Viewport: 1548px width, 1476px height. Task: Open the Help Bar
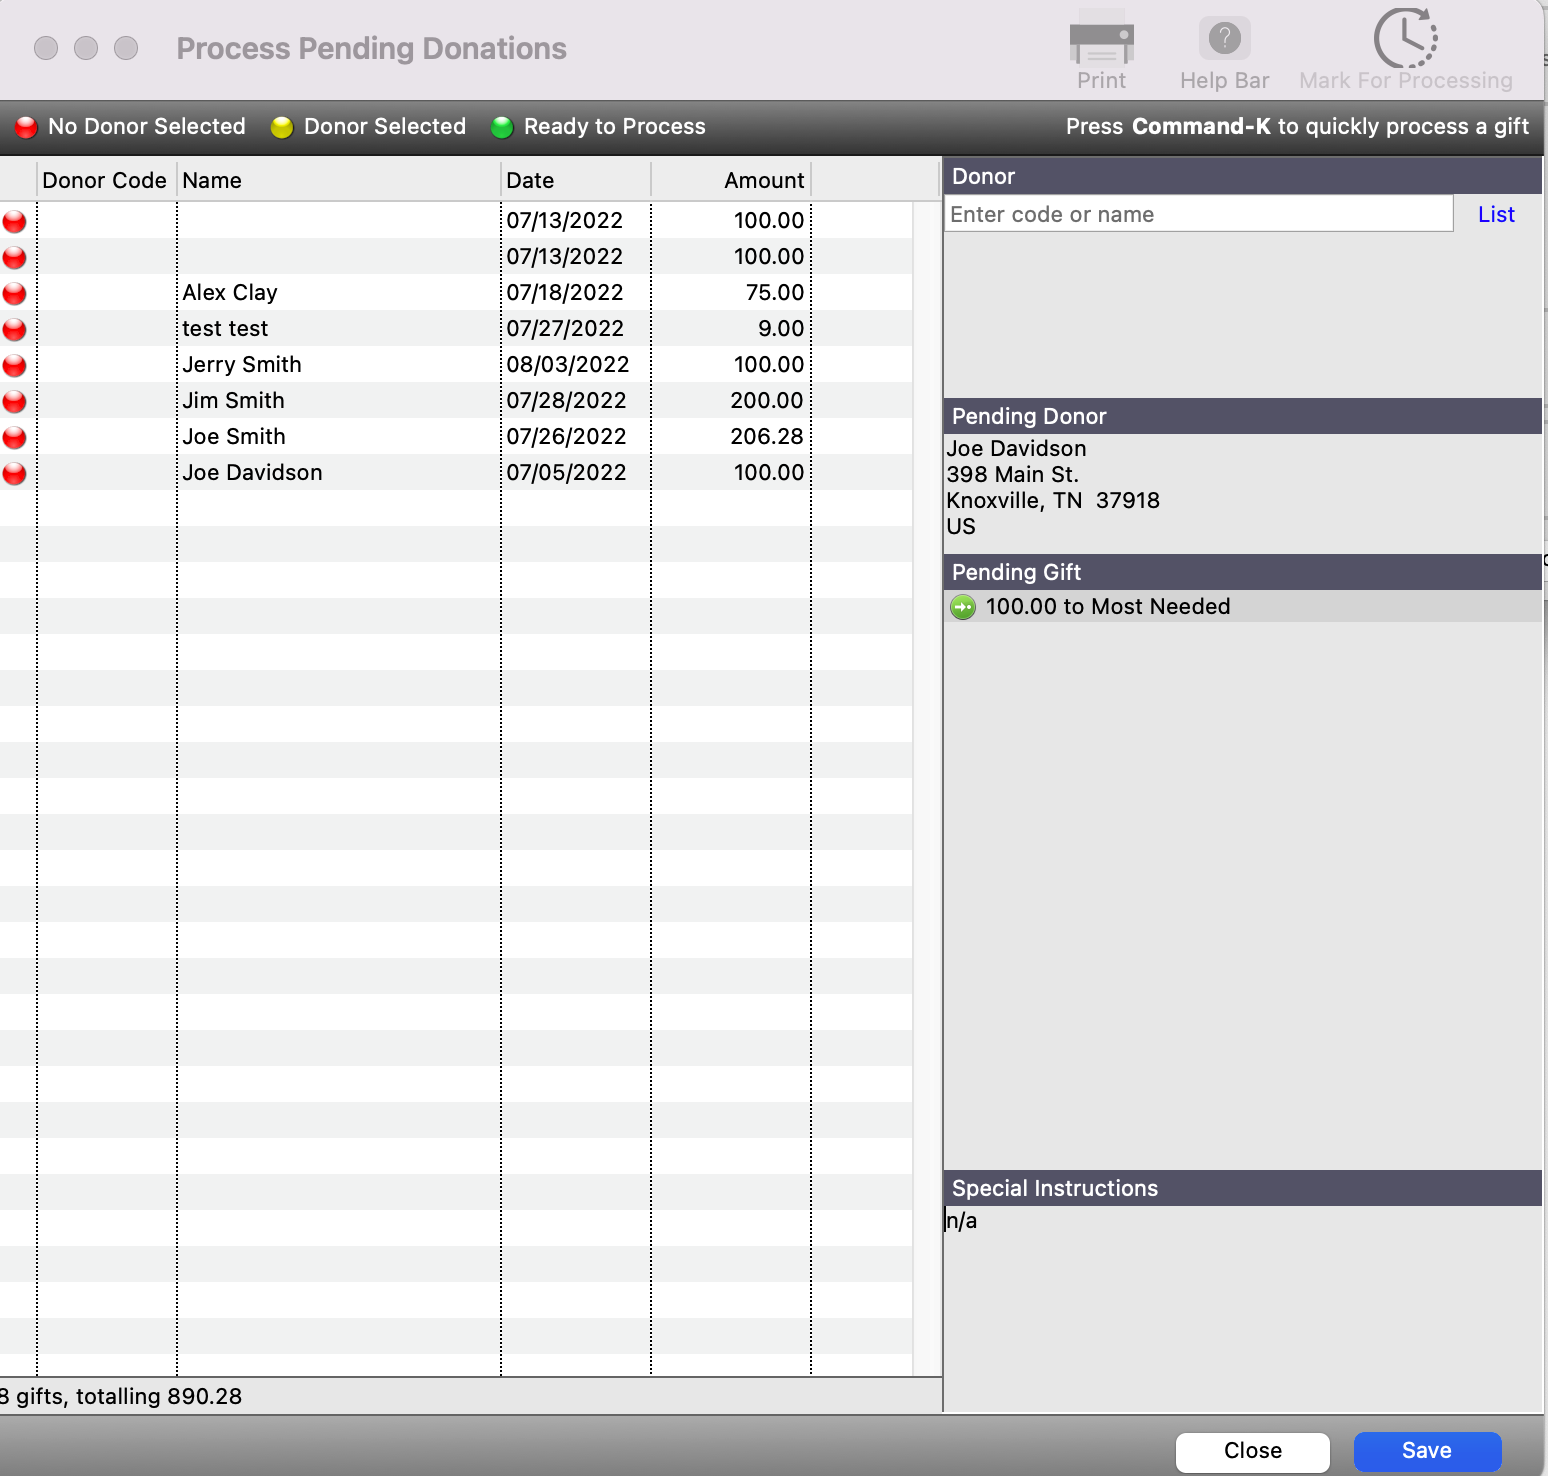click(1224, 40)
